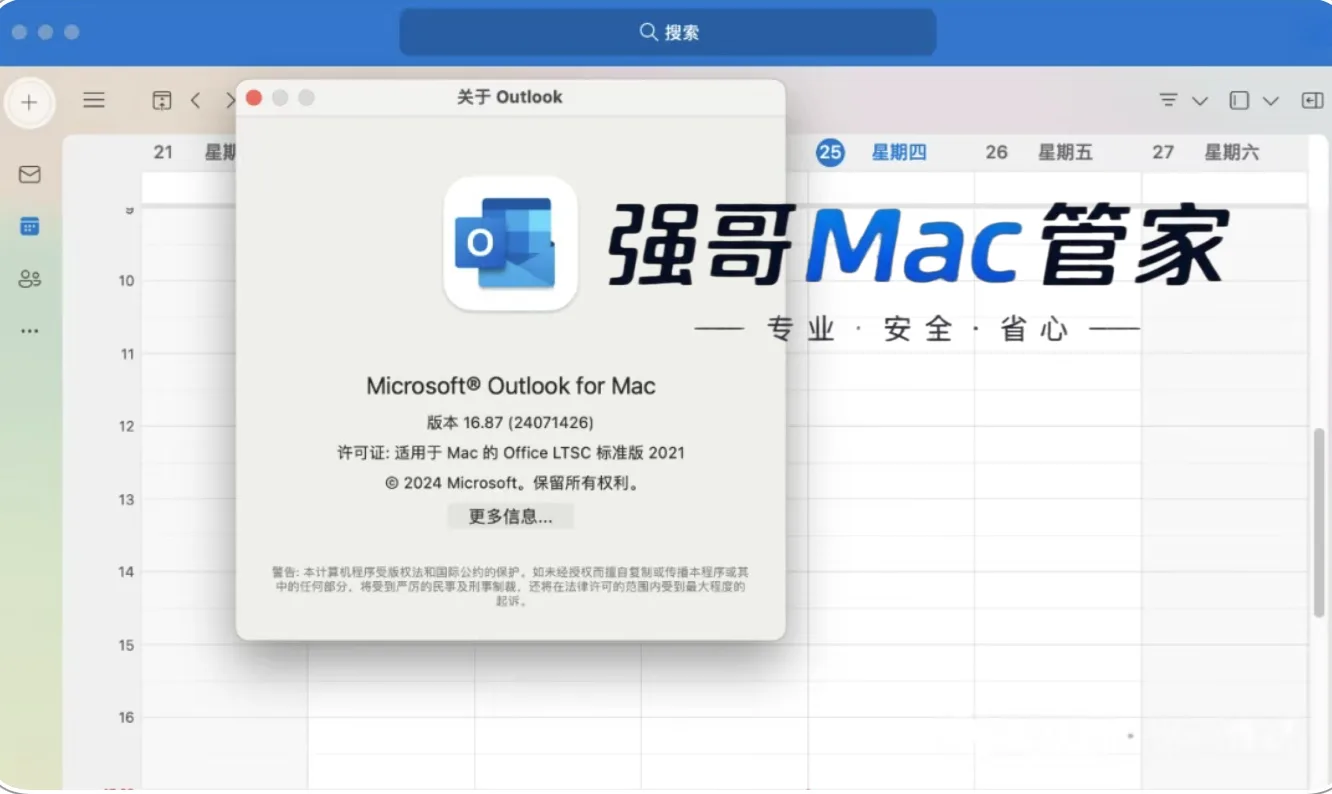Show more apps via the ellipsis icon
Viewport: 1332px width, 794px height.
[x=30, y=331]
